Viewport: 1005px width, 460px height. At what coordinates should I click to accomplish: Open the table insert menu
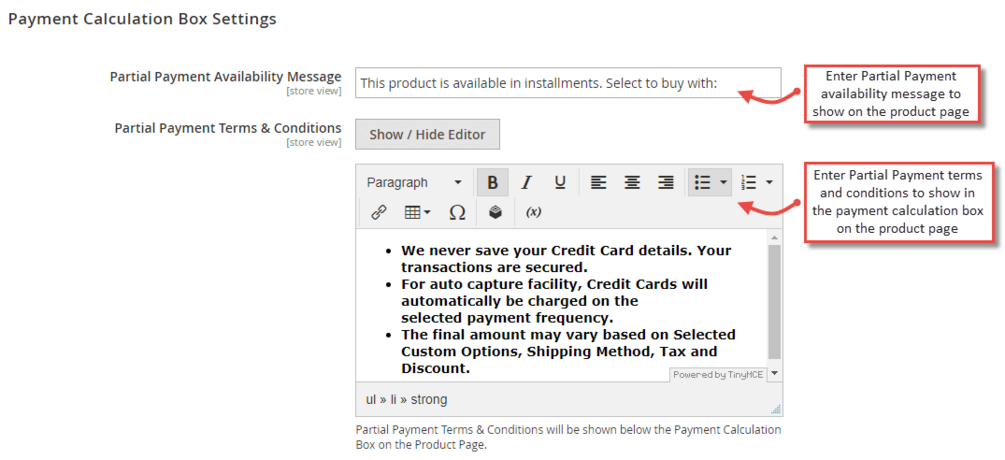tap(417, 212)
